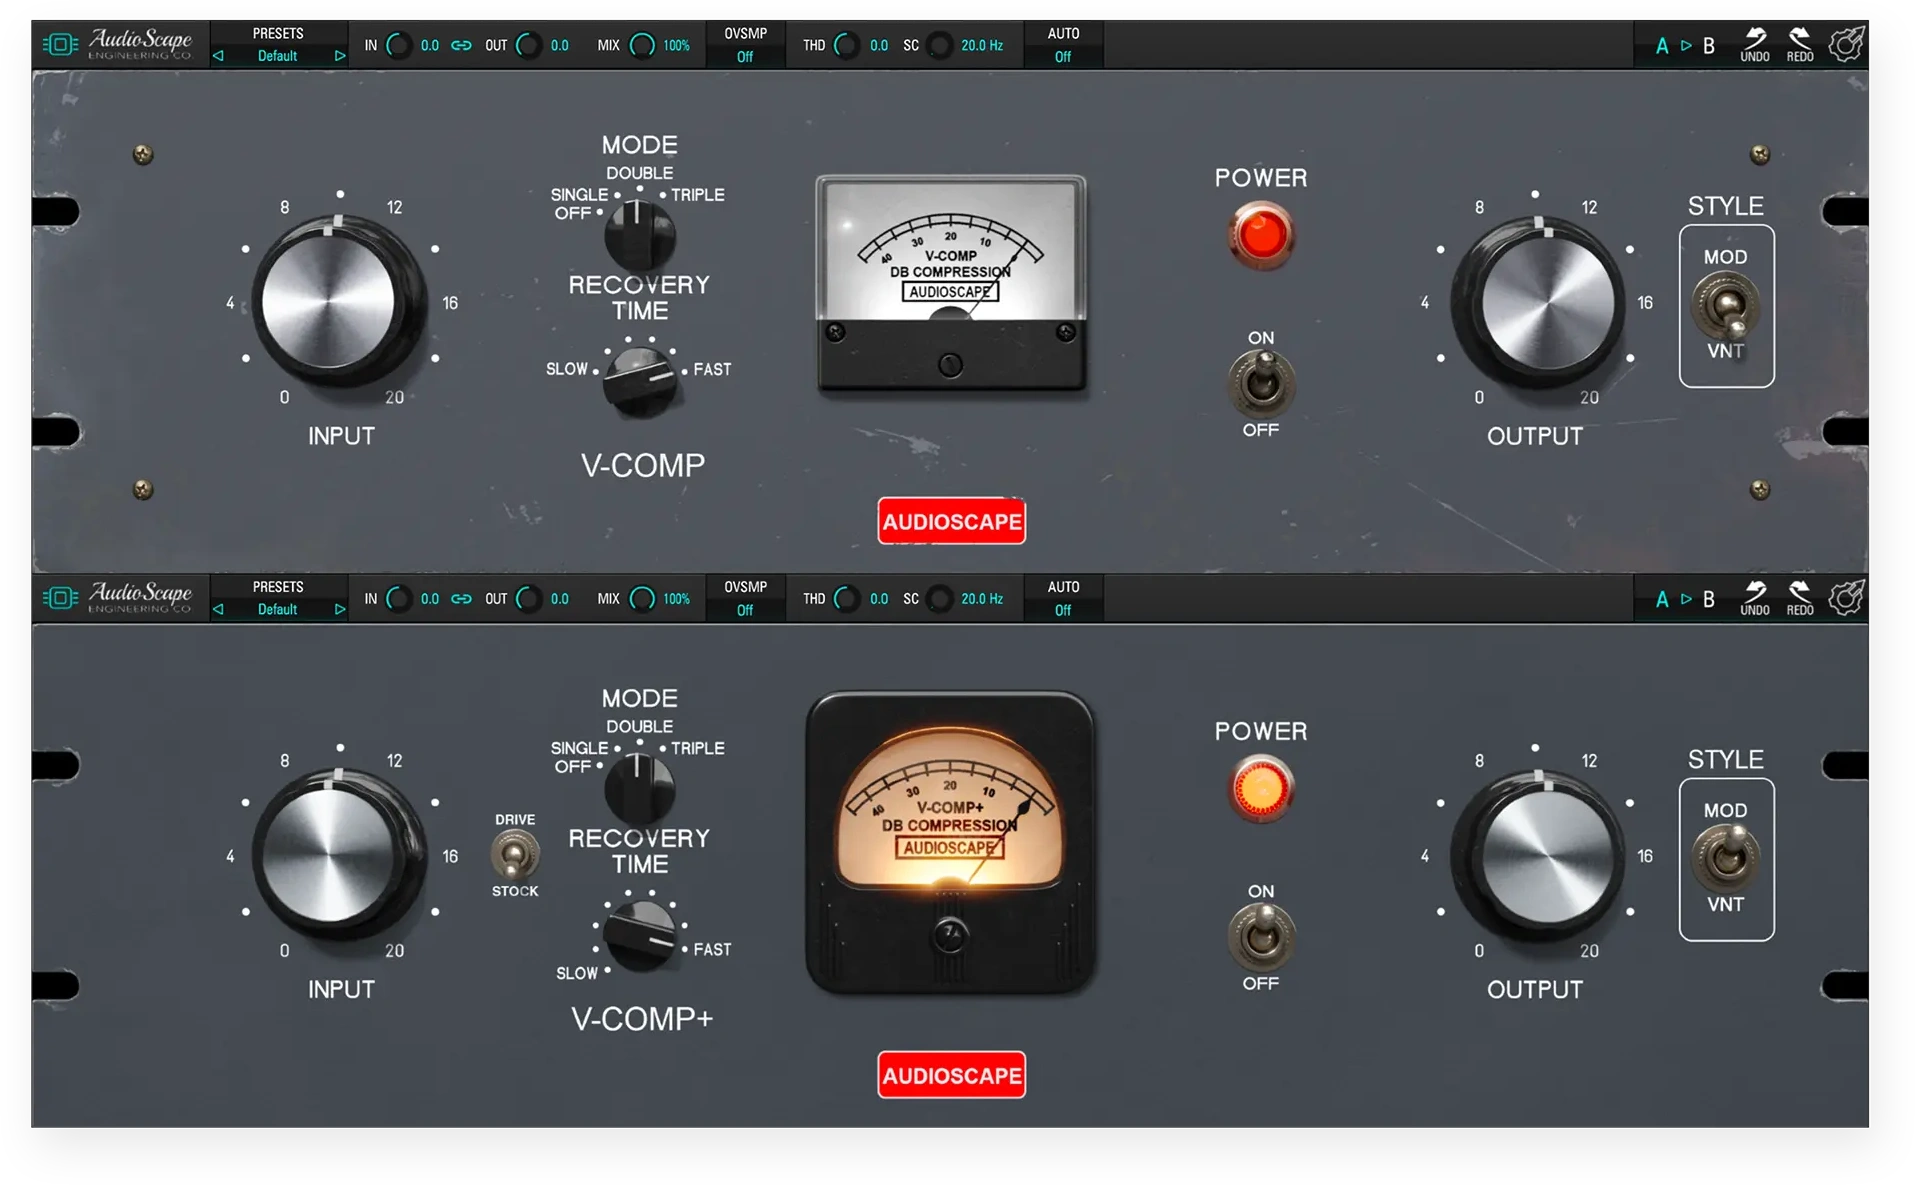Flip the ON/OFF power toggle on V-COMP
Image resolution: width=1915 pixels, height=1185 pixels.
pos(1261,384)
